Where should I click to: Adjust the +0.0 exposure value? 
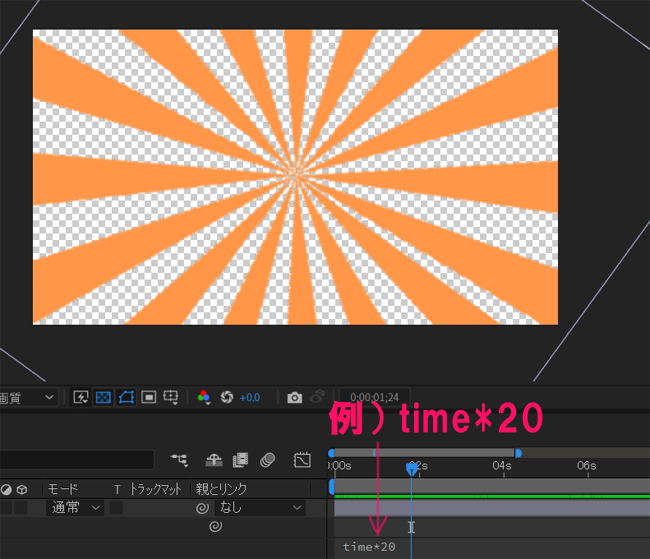pos(250,397)
